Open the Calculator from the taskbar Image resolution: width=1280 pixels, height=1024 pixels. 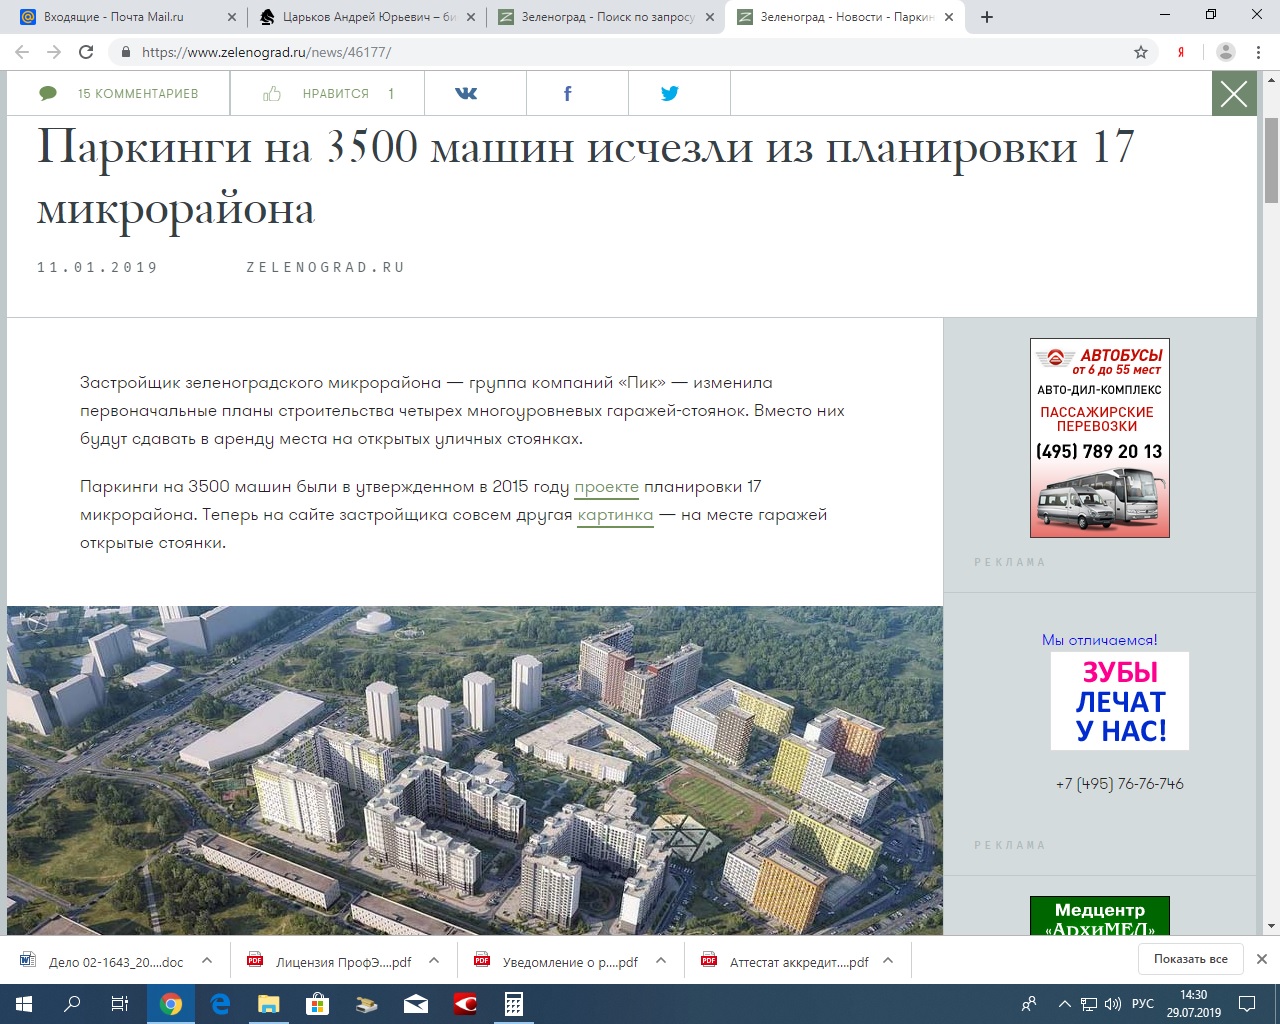(513, 1004)
